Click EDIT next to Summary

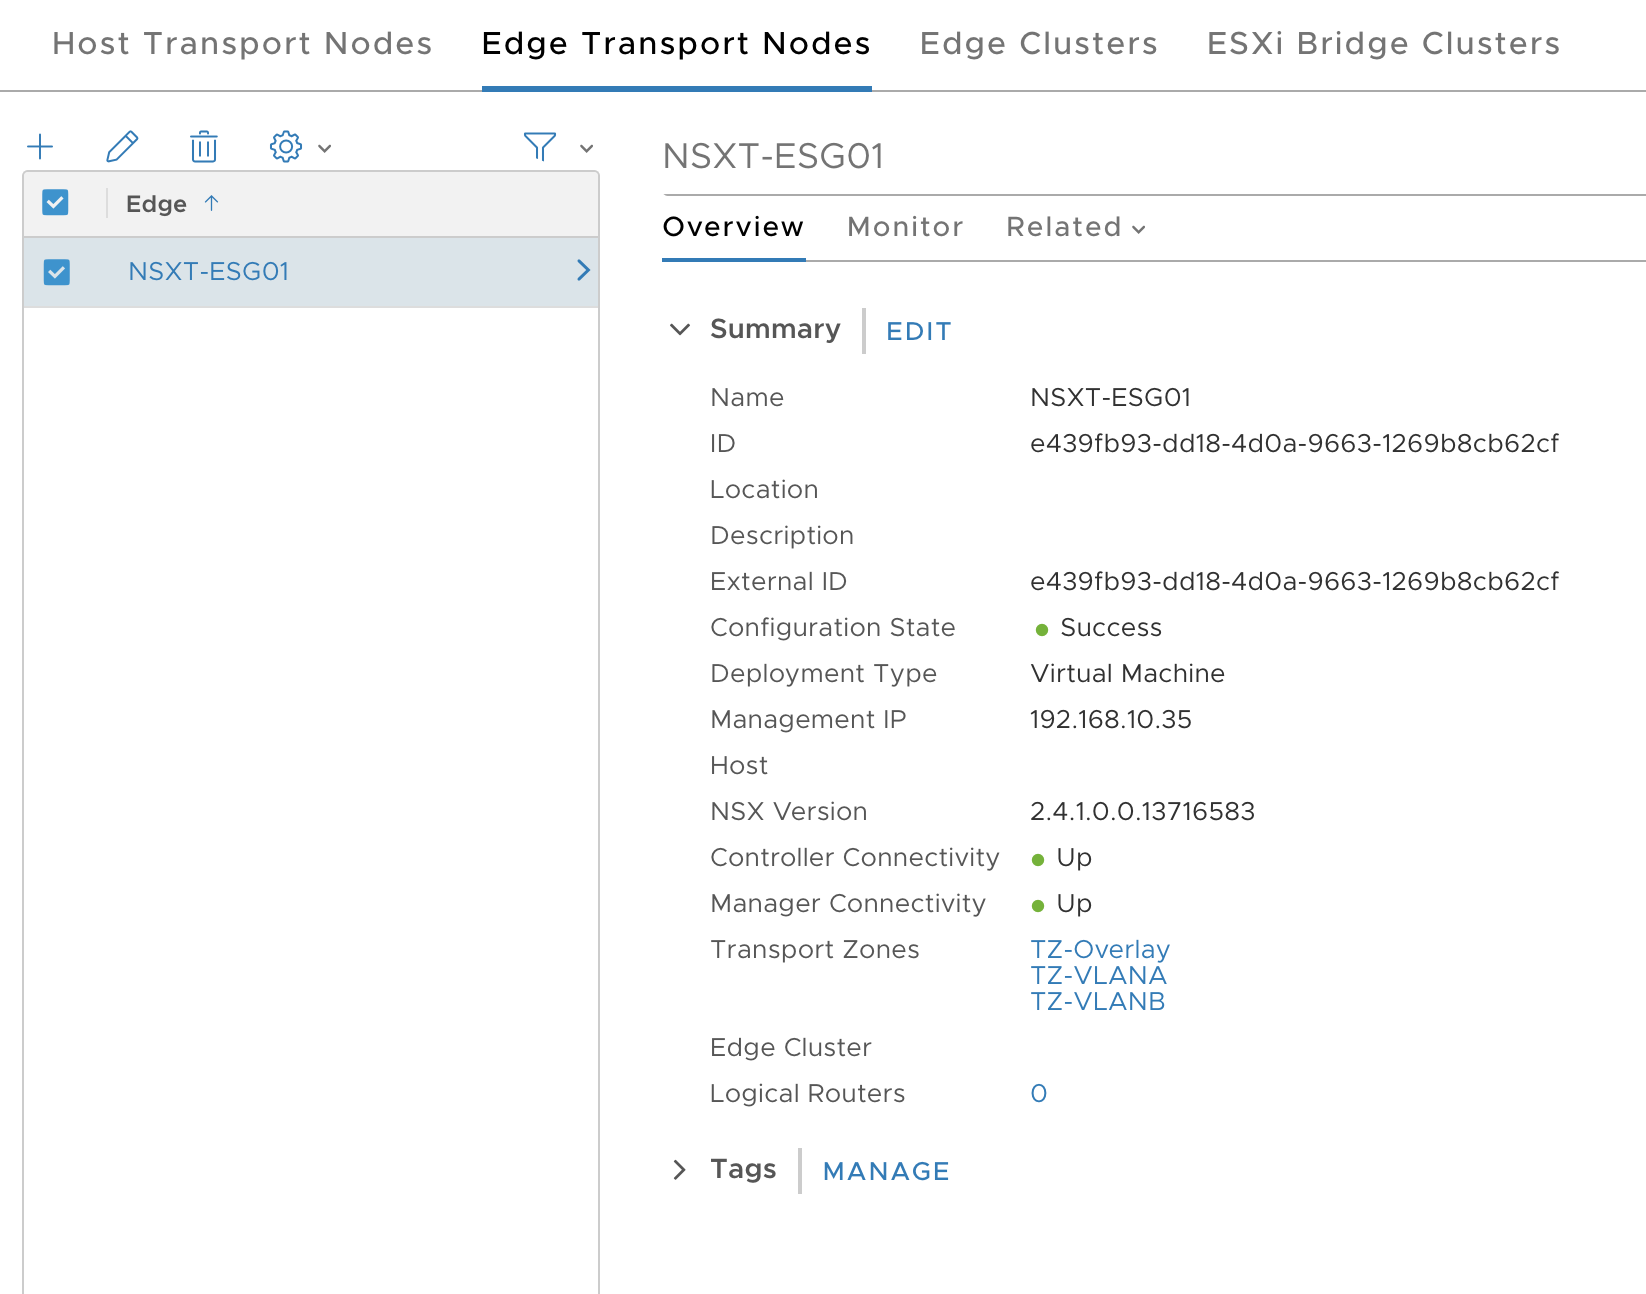[917, 331]
